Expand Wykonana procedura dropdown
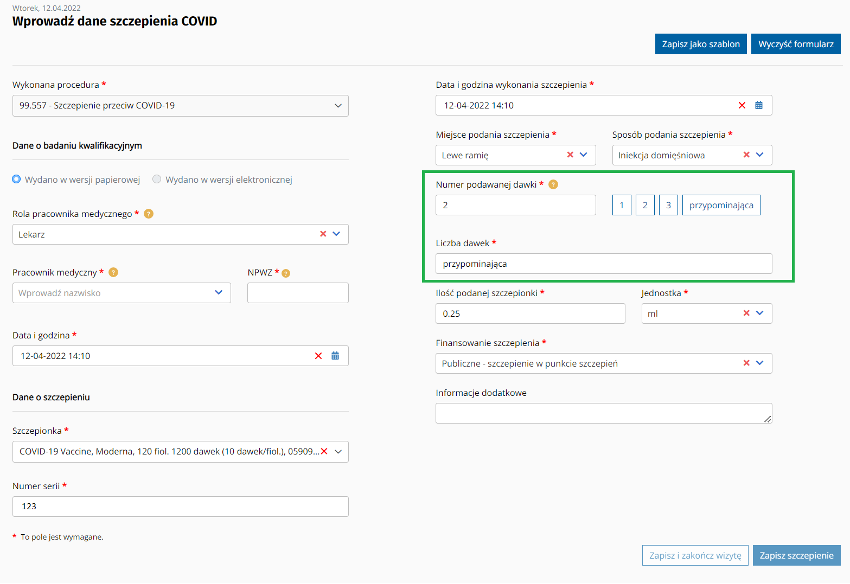 point(337,105)
